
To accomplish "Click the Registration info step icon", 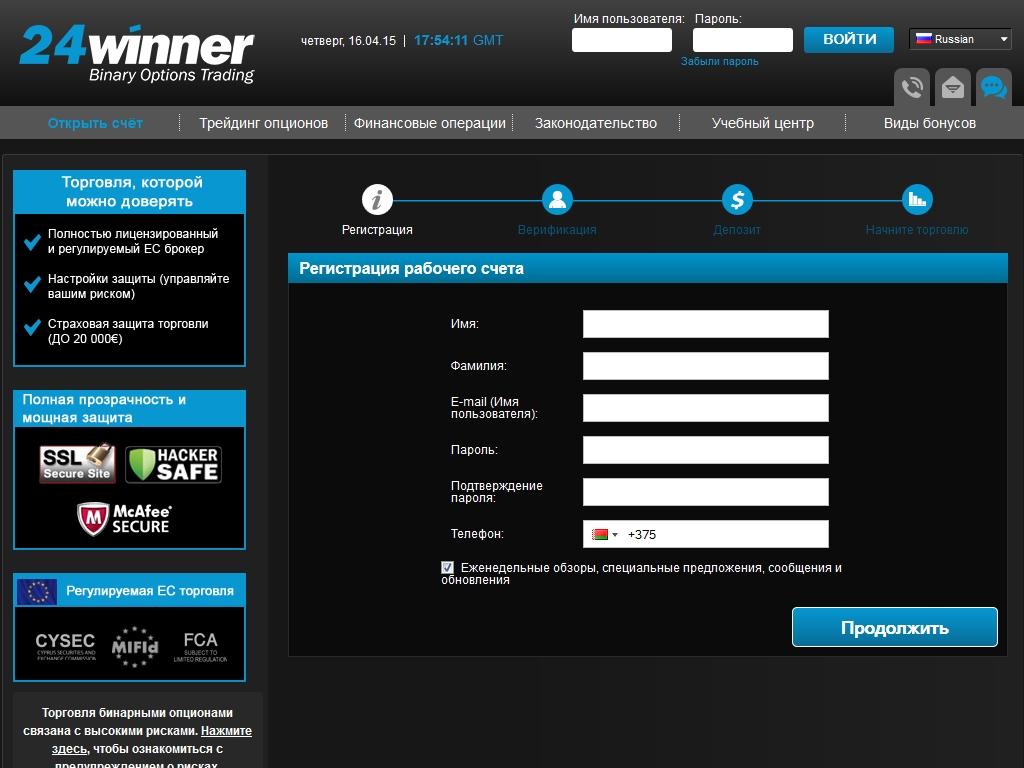I will pos(377,200).
